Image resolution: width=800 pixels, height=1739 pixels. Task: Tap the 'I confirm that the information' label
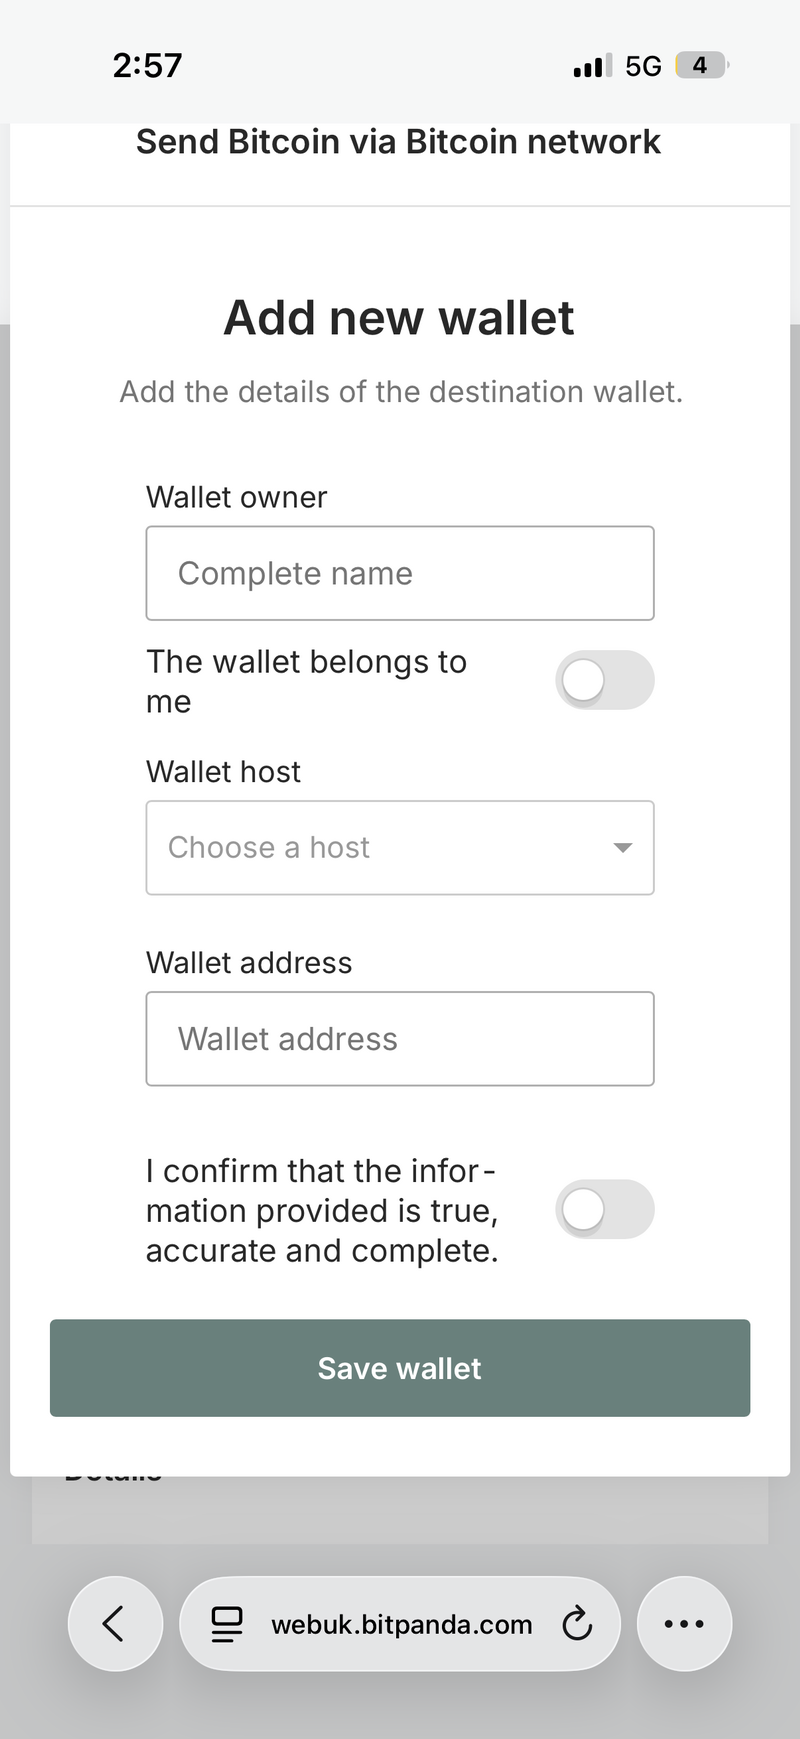pos(322,1210)
